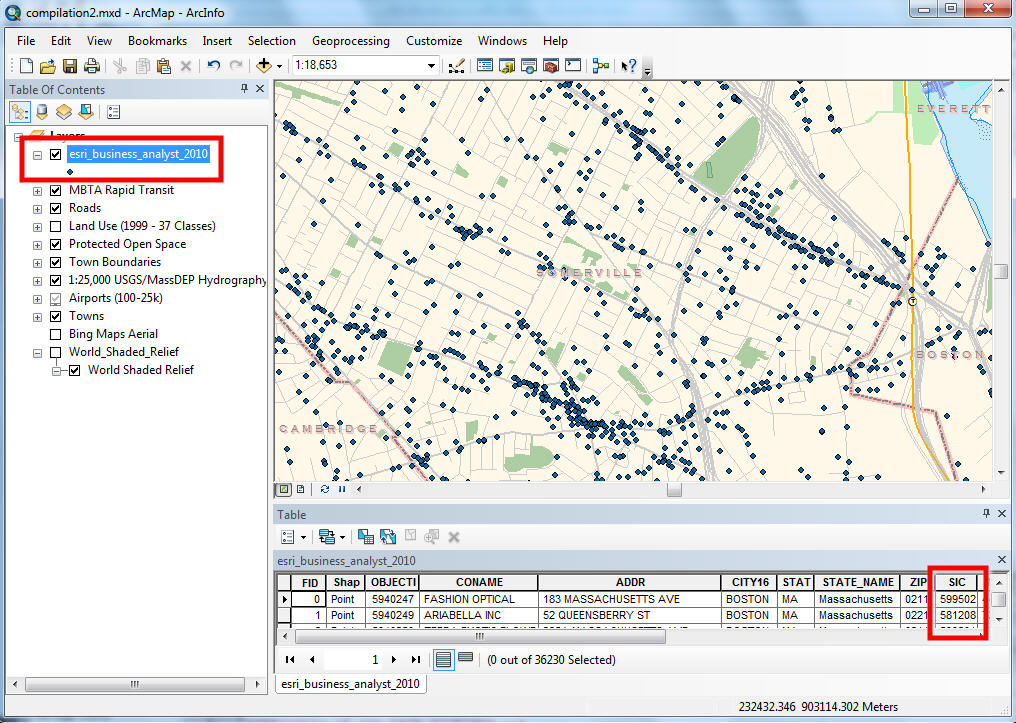Uncheck the esri_business_analyst_2010 layer
Viewport: 1016px width, 723px height.
pos(56,154)
